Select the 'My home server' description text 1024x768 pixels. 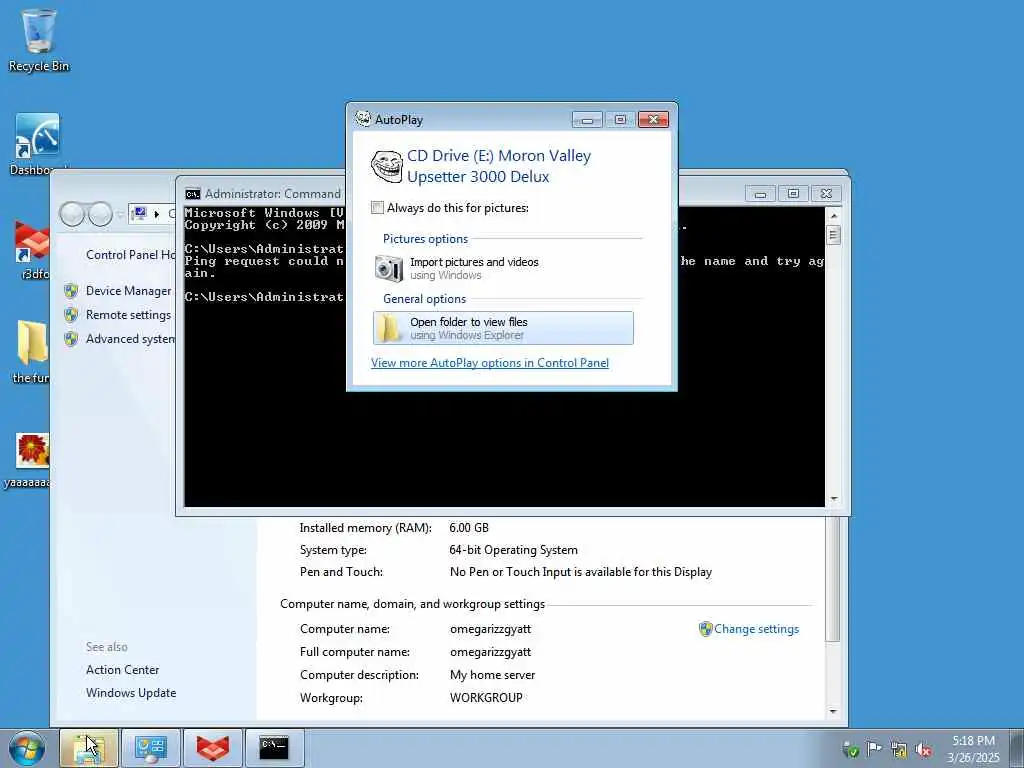pos(492,675)
